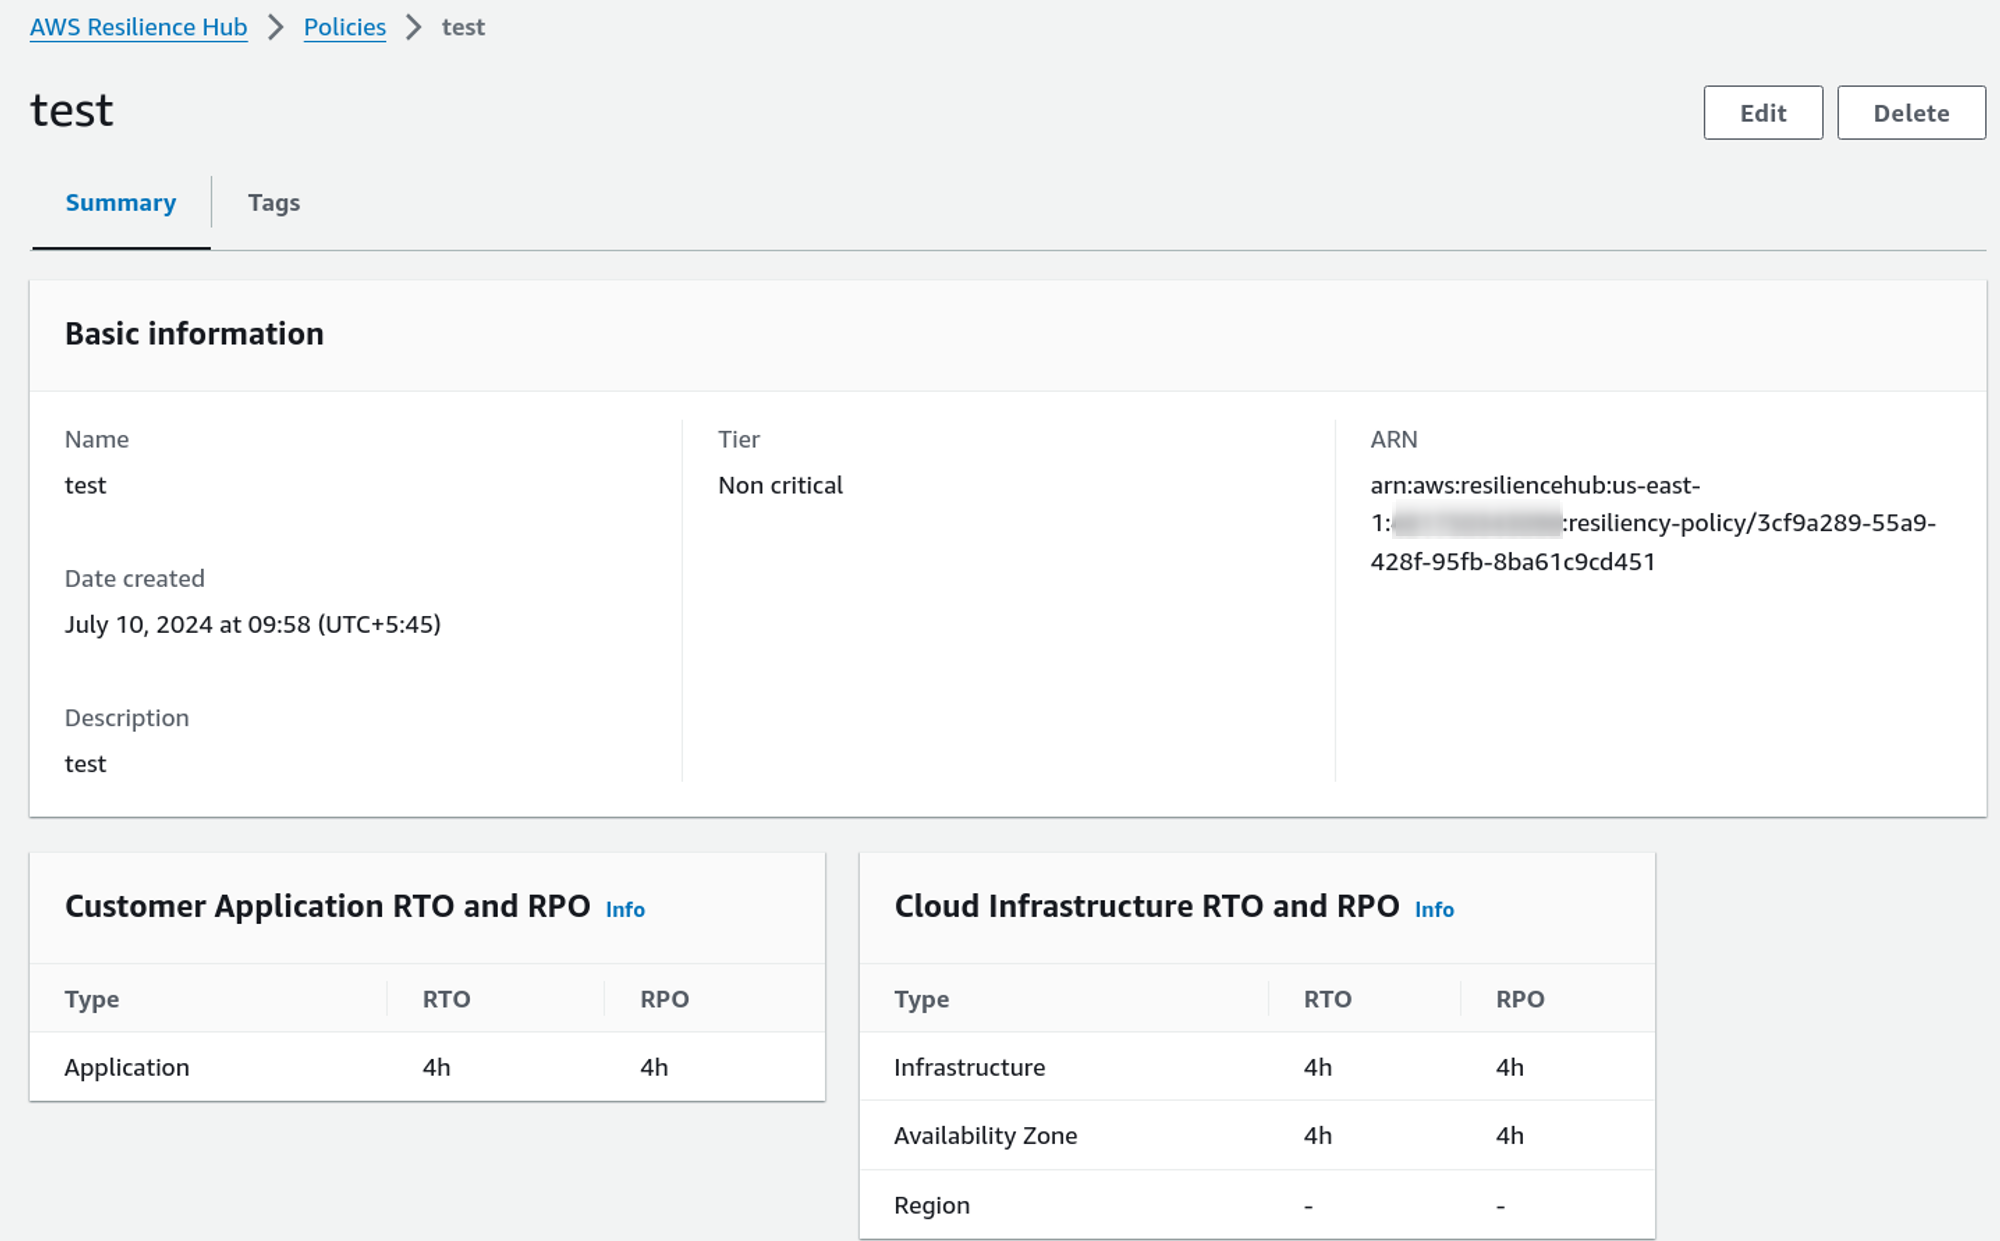Viewport: 2000px width, 1241px height.
Task: Click the Type column header in Customer Application table
Action: pos(92,999)
